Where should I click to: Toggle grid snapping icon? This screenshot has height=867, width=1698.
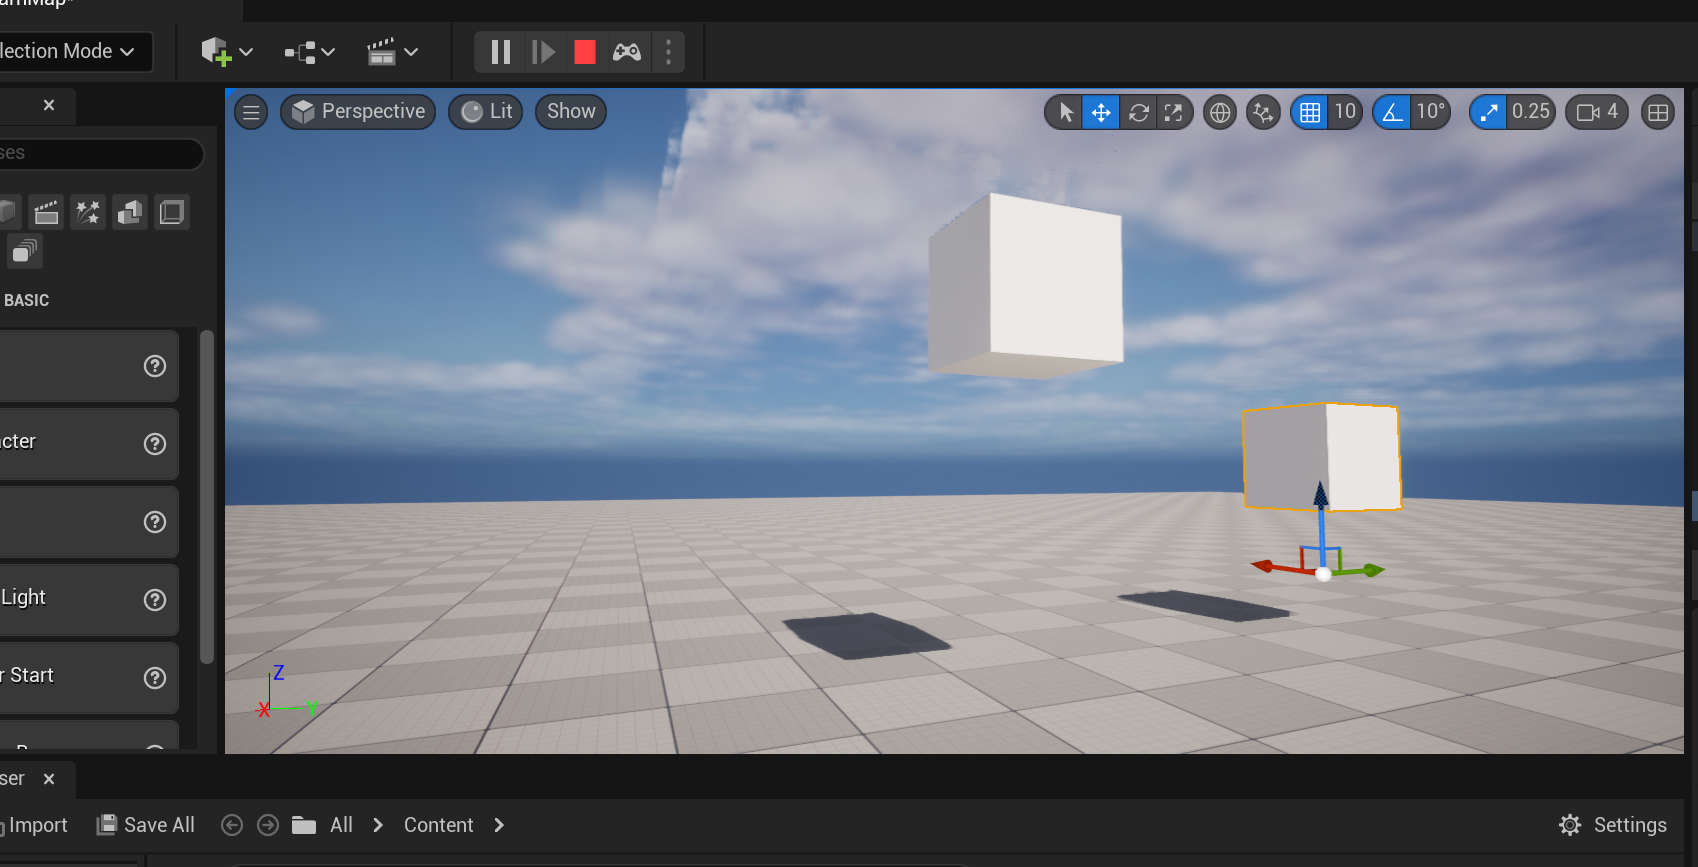[1310, 112]
